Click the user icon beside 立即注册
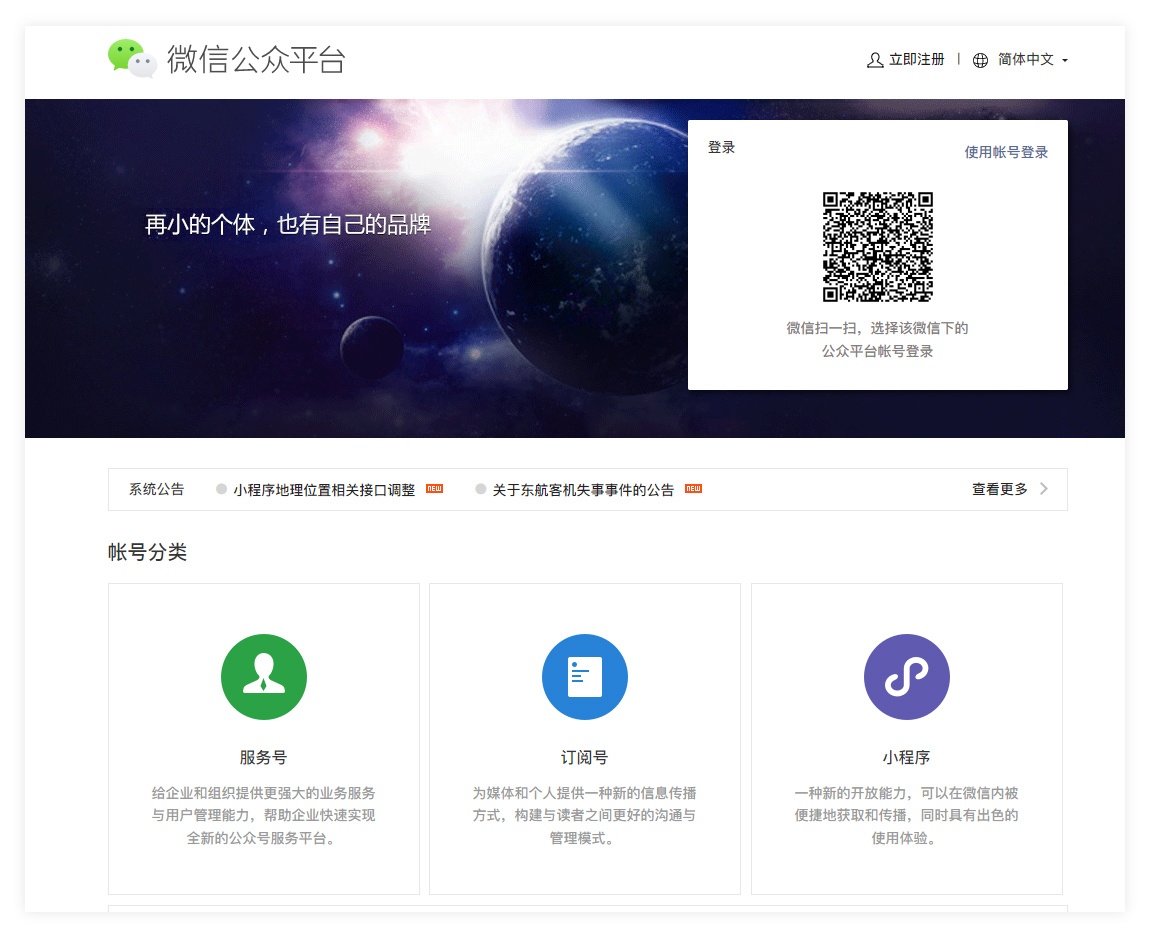Viewport: 1151px width, 938px height. click(875, 60)
